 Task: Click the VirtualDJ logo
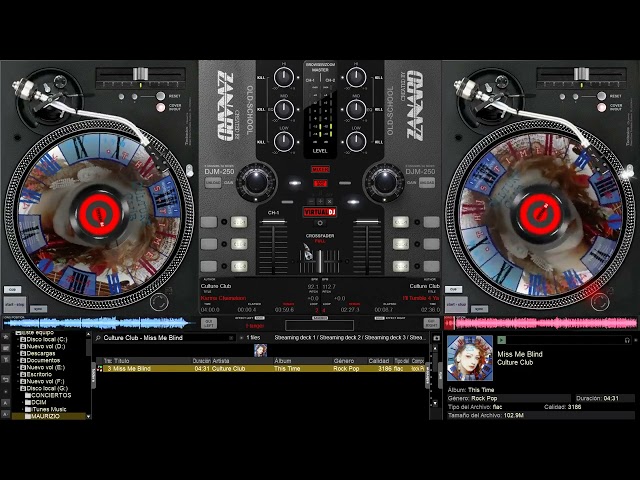pos(320,212)
